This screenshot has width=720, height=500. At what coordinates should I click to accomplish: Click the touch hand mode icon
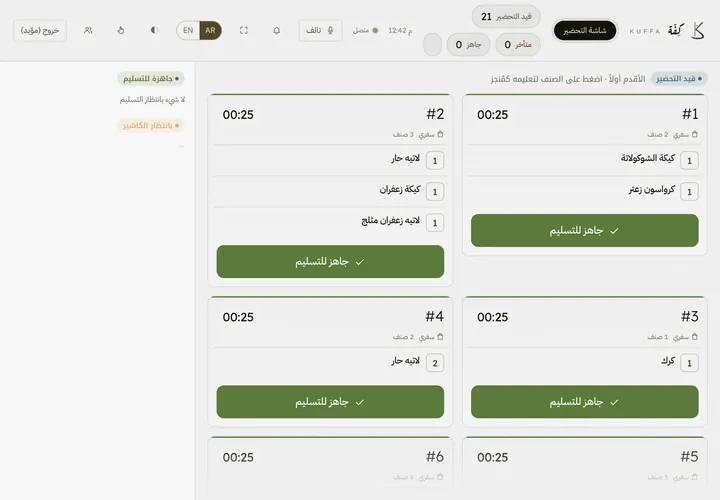[x=121, y=30]
